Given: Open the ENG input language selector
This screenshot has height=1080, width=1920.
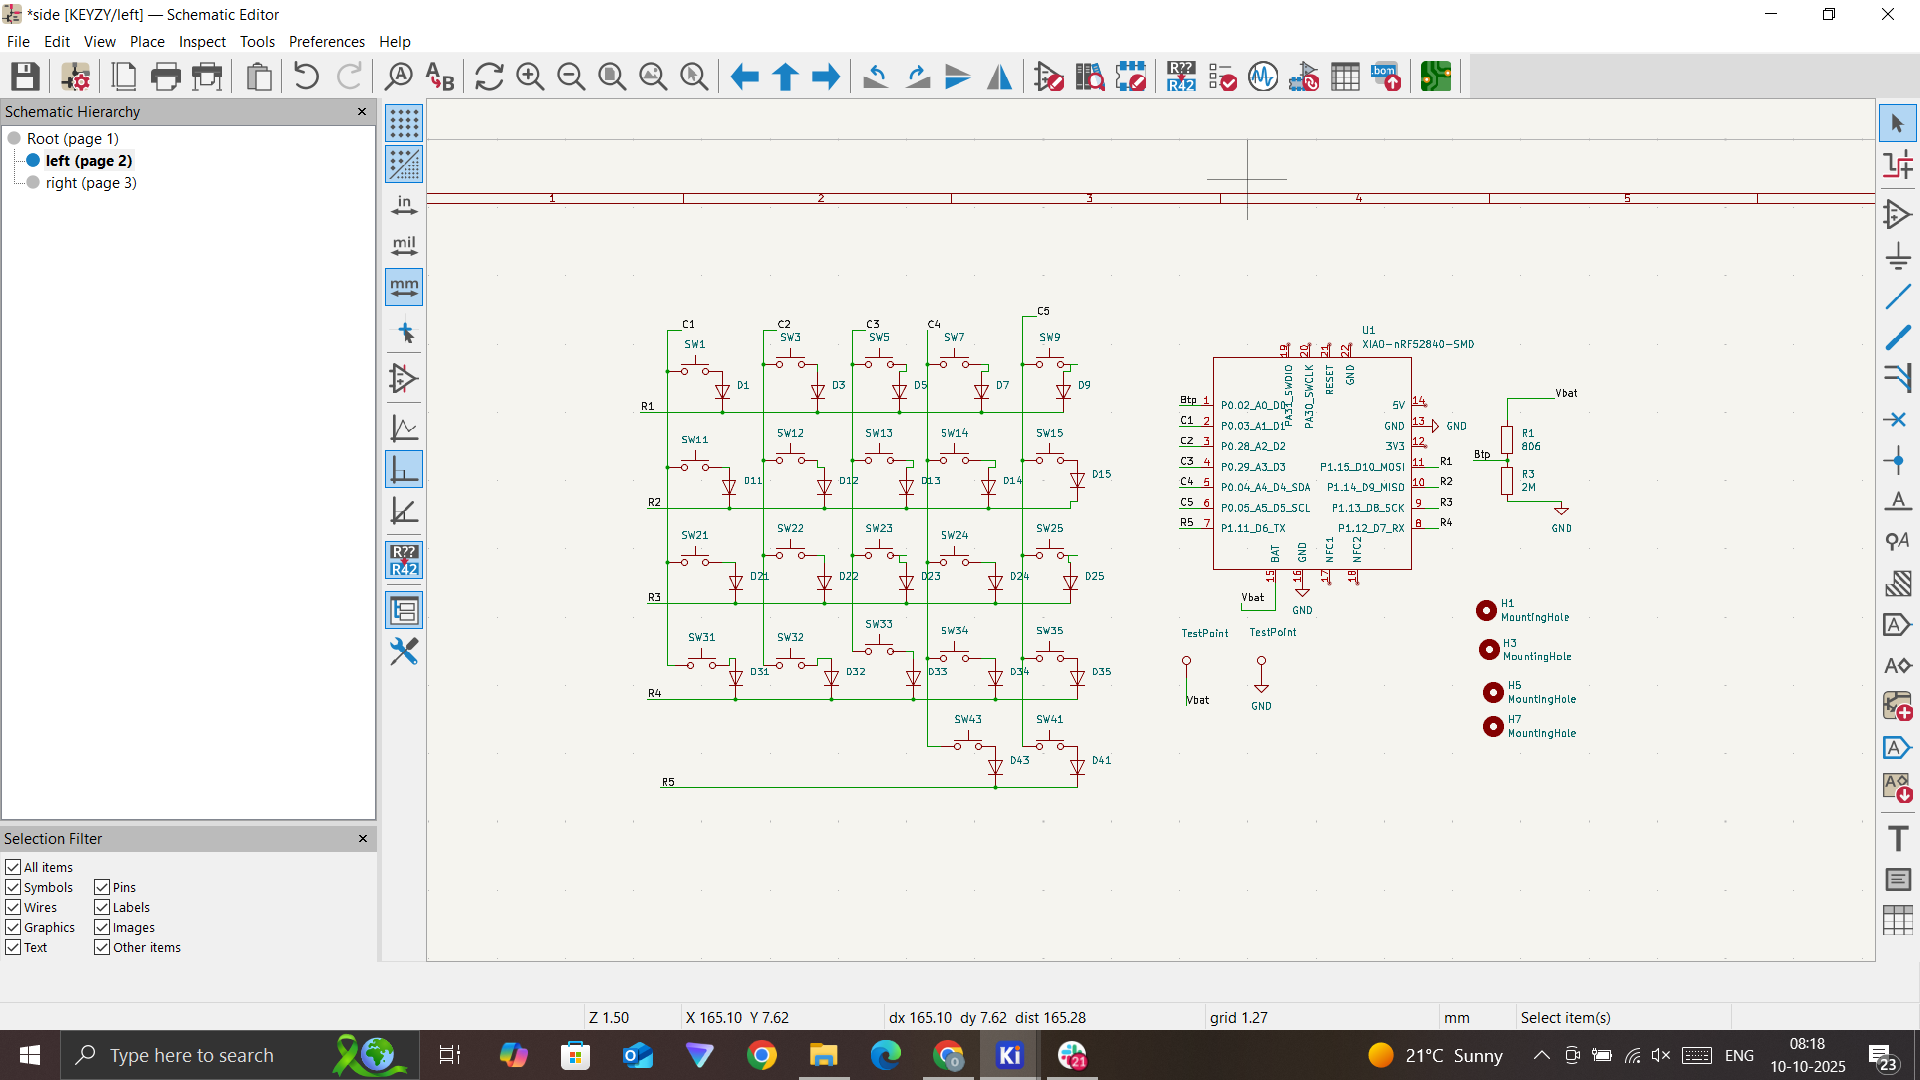Looking at the screenshot, I should click(x=1740, y=1055).
